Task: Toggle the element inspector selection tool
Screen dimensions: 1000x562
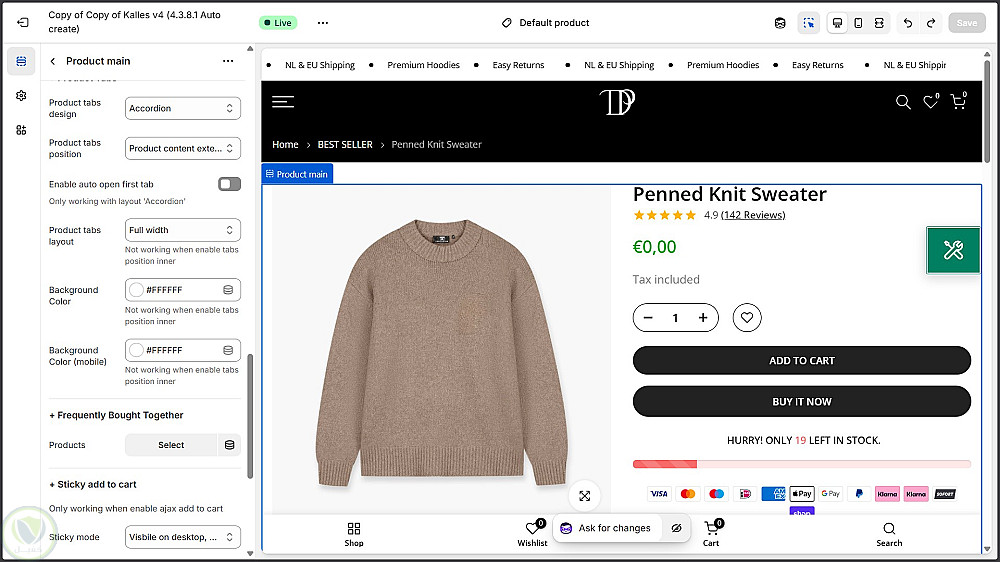Action: pyautogui.click(x=808, y=23)
